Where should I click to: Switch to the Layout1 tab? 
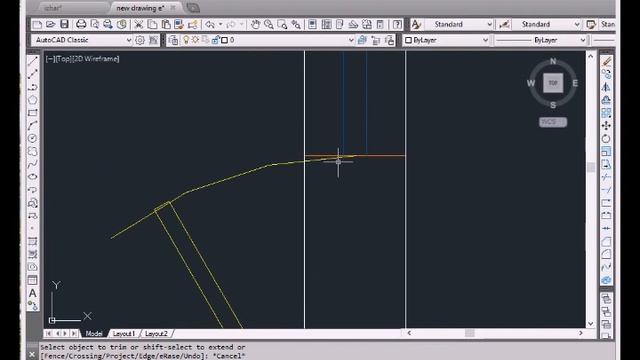(x=124, y=333)
